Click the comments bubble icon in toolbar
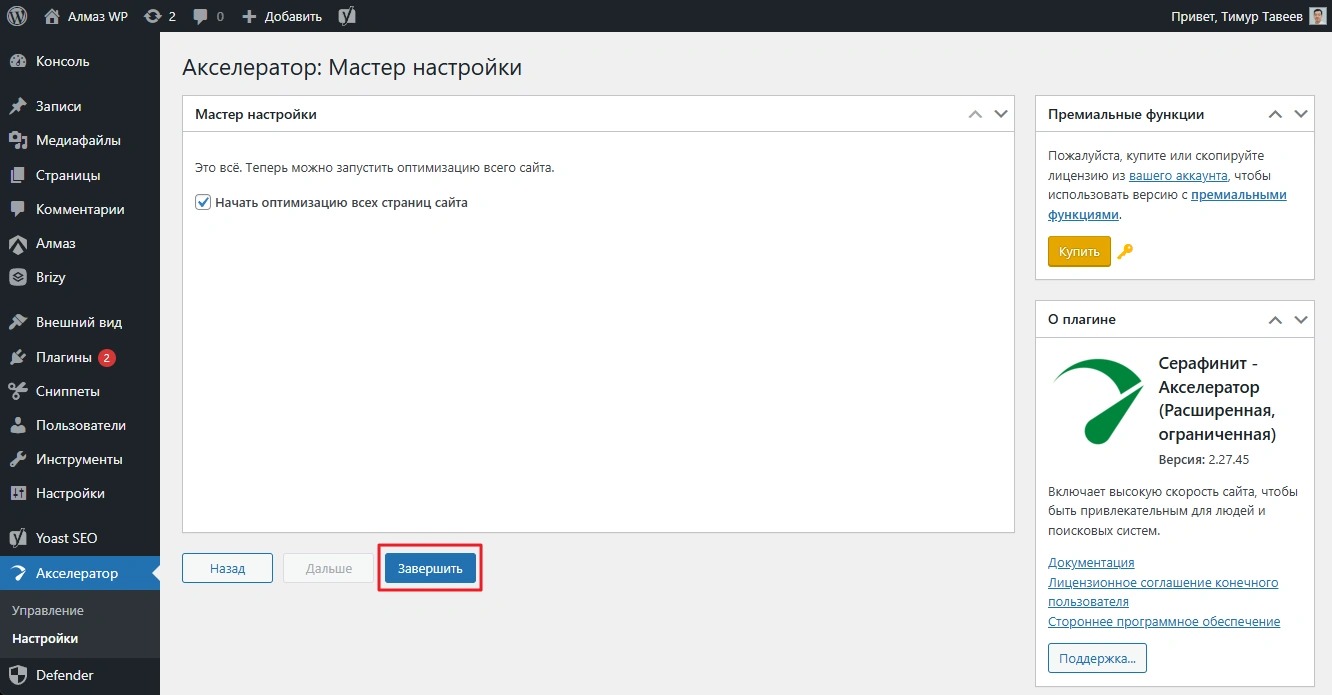The image size is (1332, 695). (201, 16)
